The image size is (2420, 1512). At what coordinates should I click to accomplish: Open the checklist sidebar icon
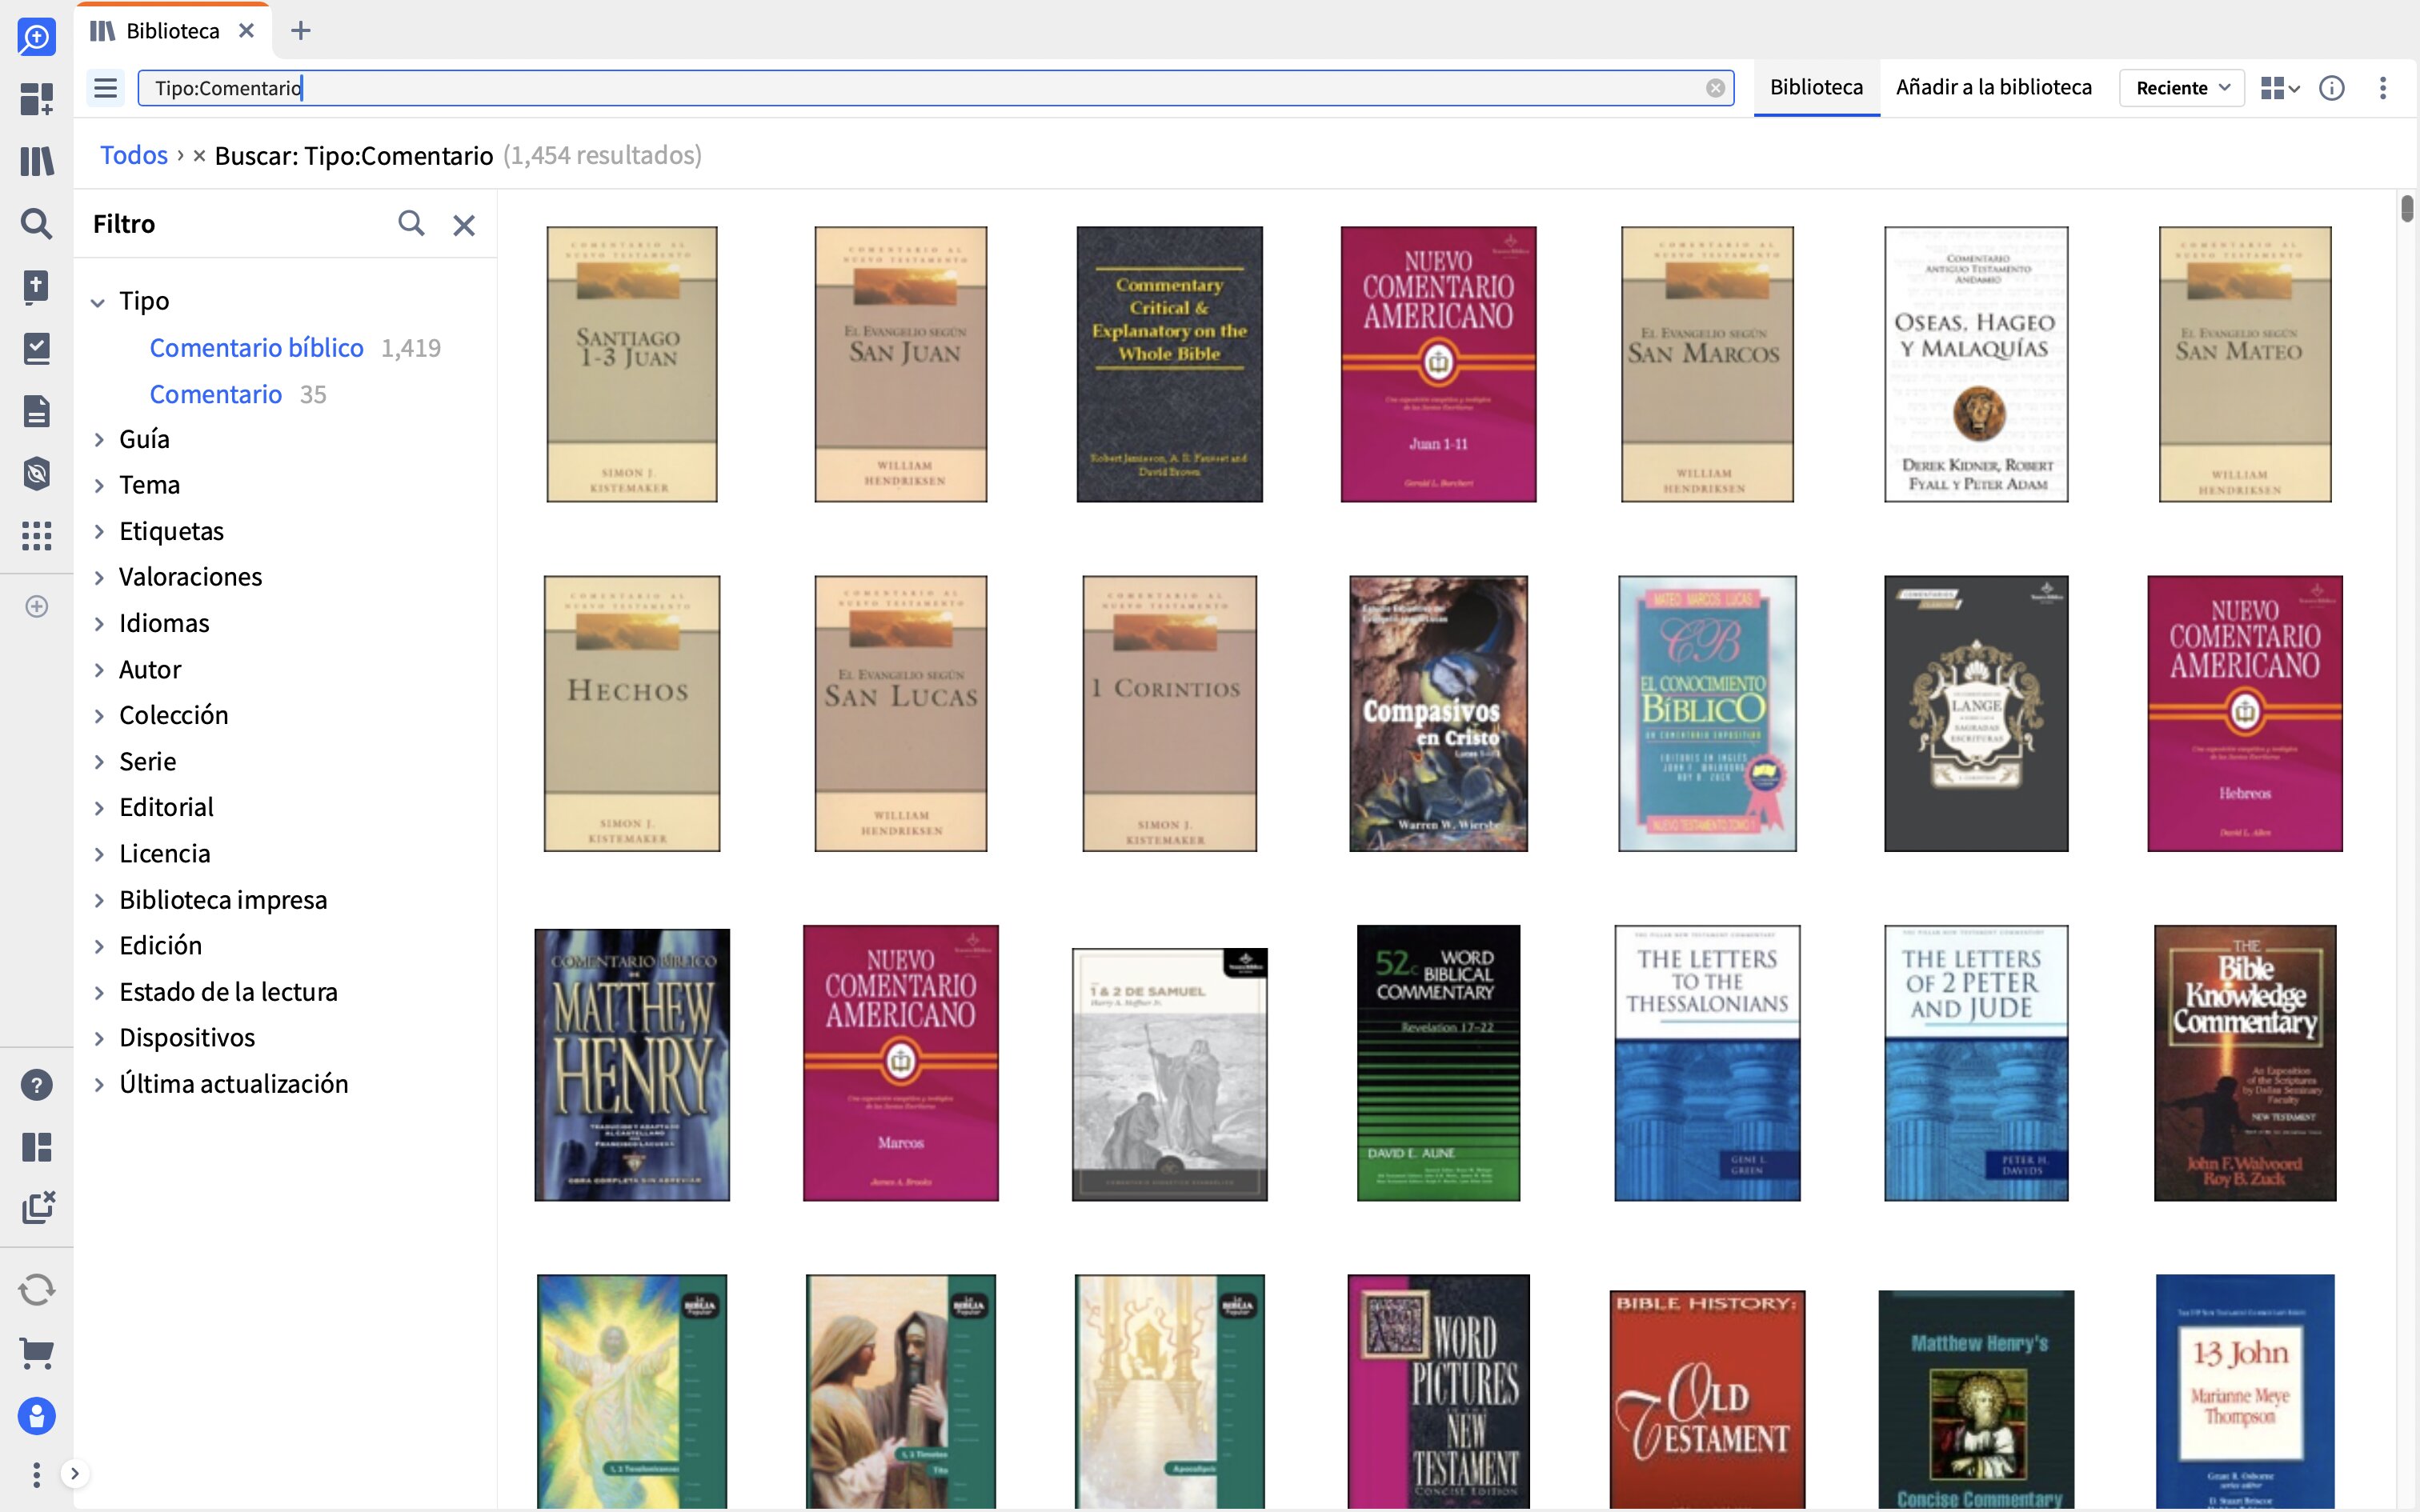tap(36, 348)
